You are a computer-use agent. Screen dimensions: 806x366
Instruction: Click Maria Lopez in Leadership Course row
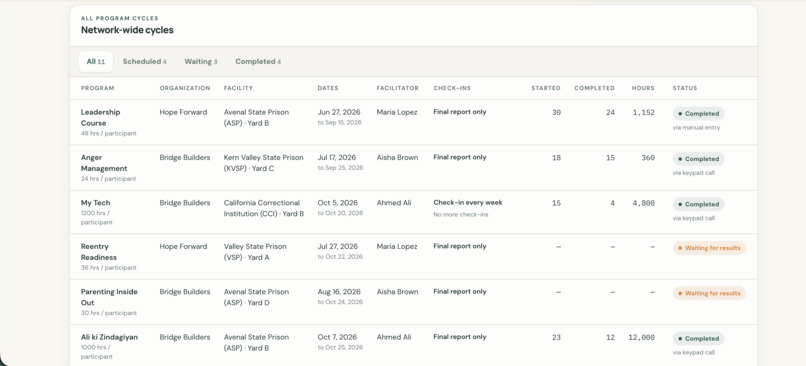[x=397, y=112]
